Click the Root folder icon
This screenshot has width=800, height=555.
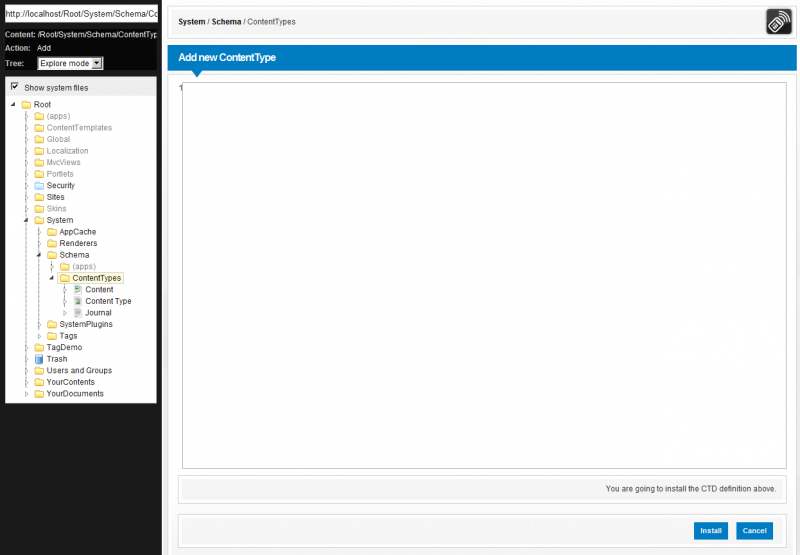[x=27, y=105]
